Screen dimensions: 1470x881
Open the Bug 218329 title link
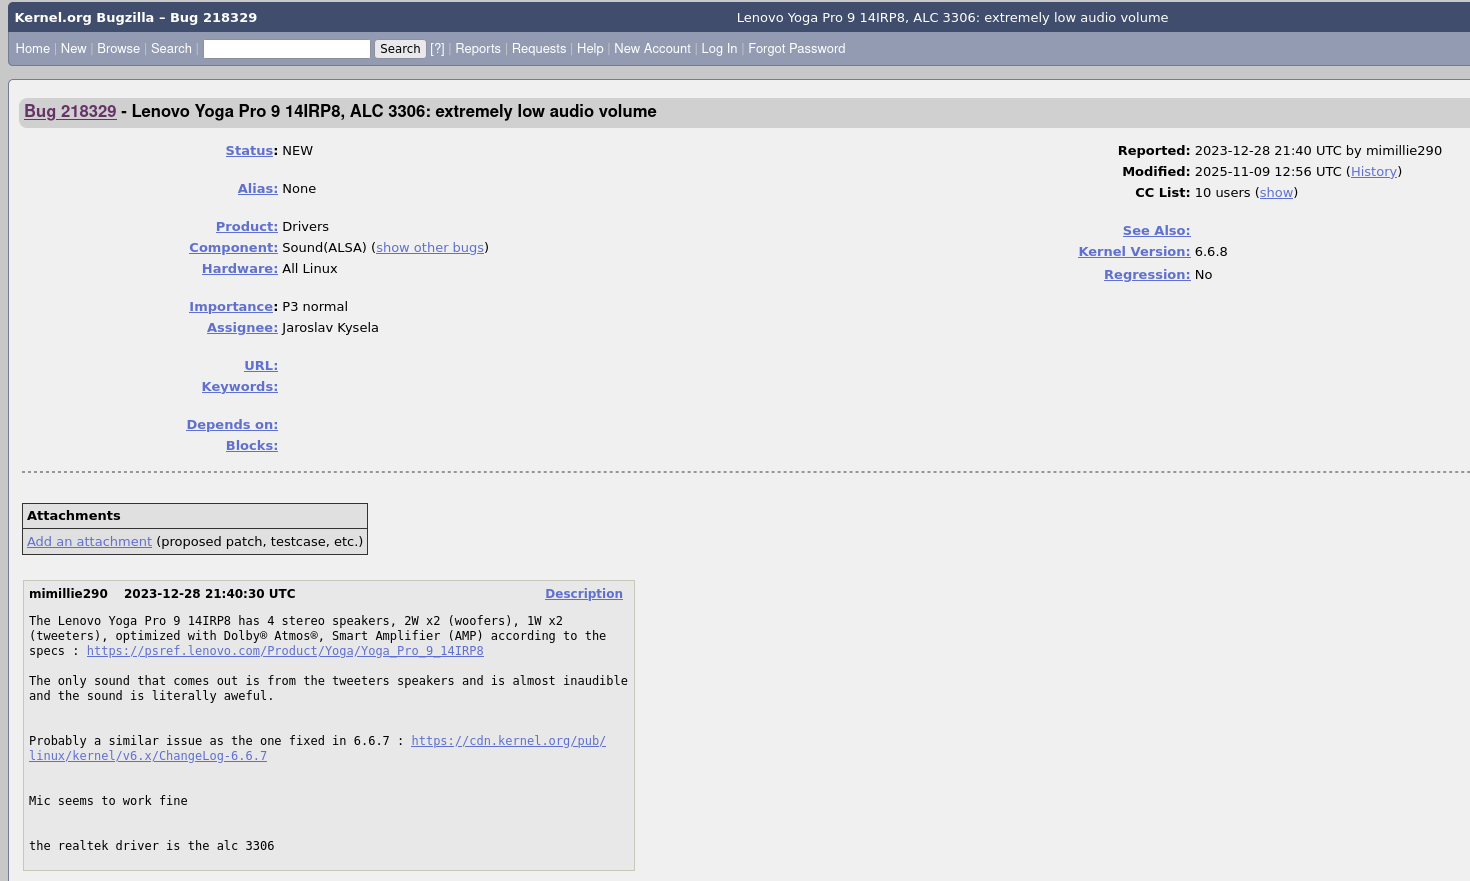(70, 111)
